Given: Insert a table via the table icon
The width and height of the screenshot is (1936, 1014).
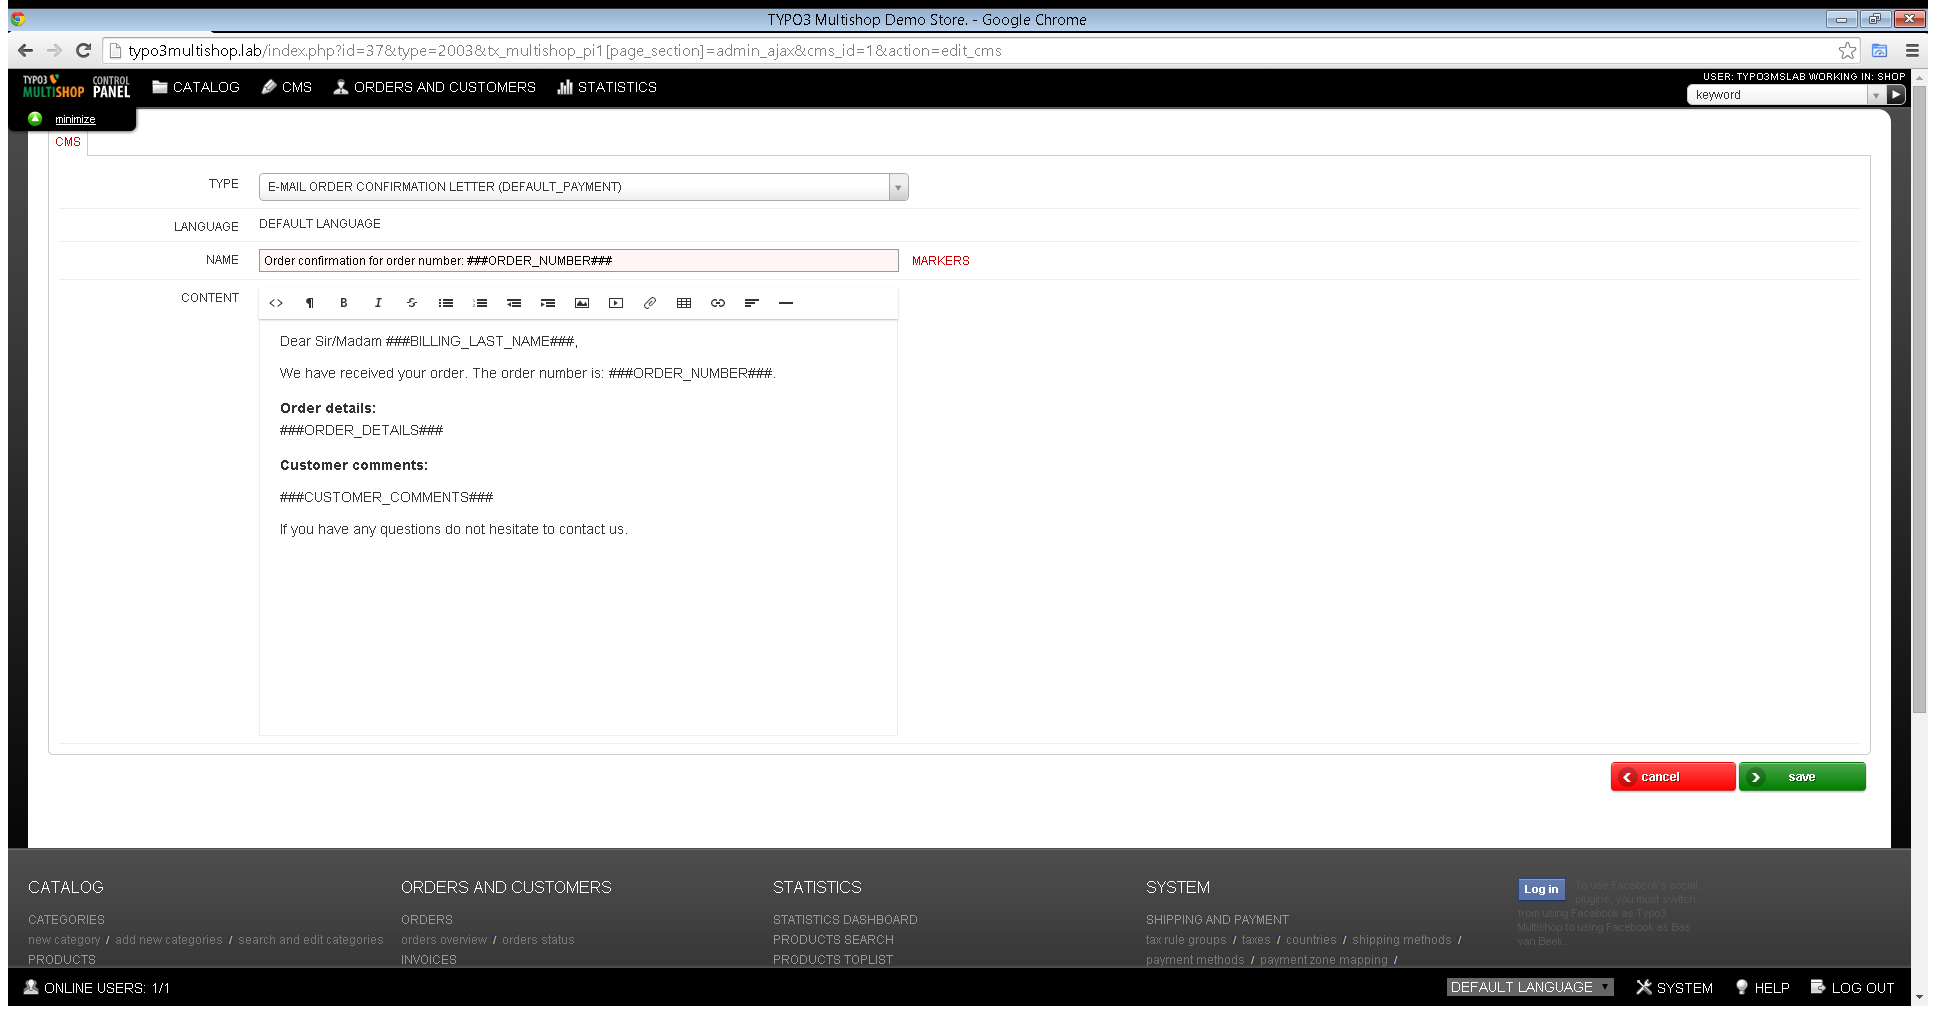Looking at the screenshot, I should point(684,302).
